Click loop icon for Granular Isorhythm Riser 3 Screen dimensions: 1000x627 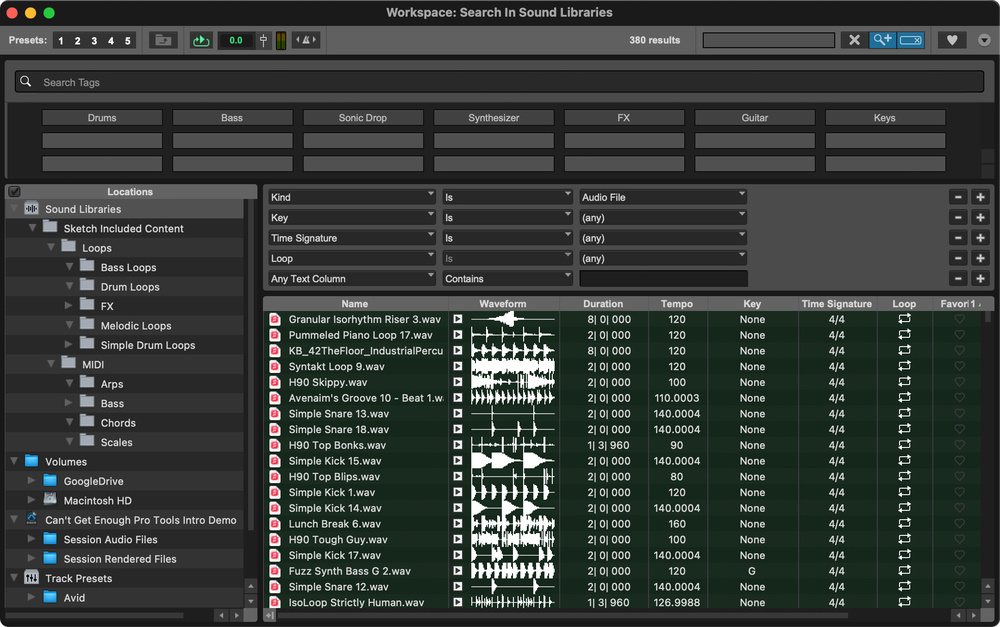point(904,320)
